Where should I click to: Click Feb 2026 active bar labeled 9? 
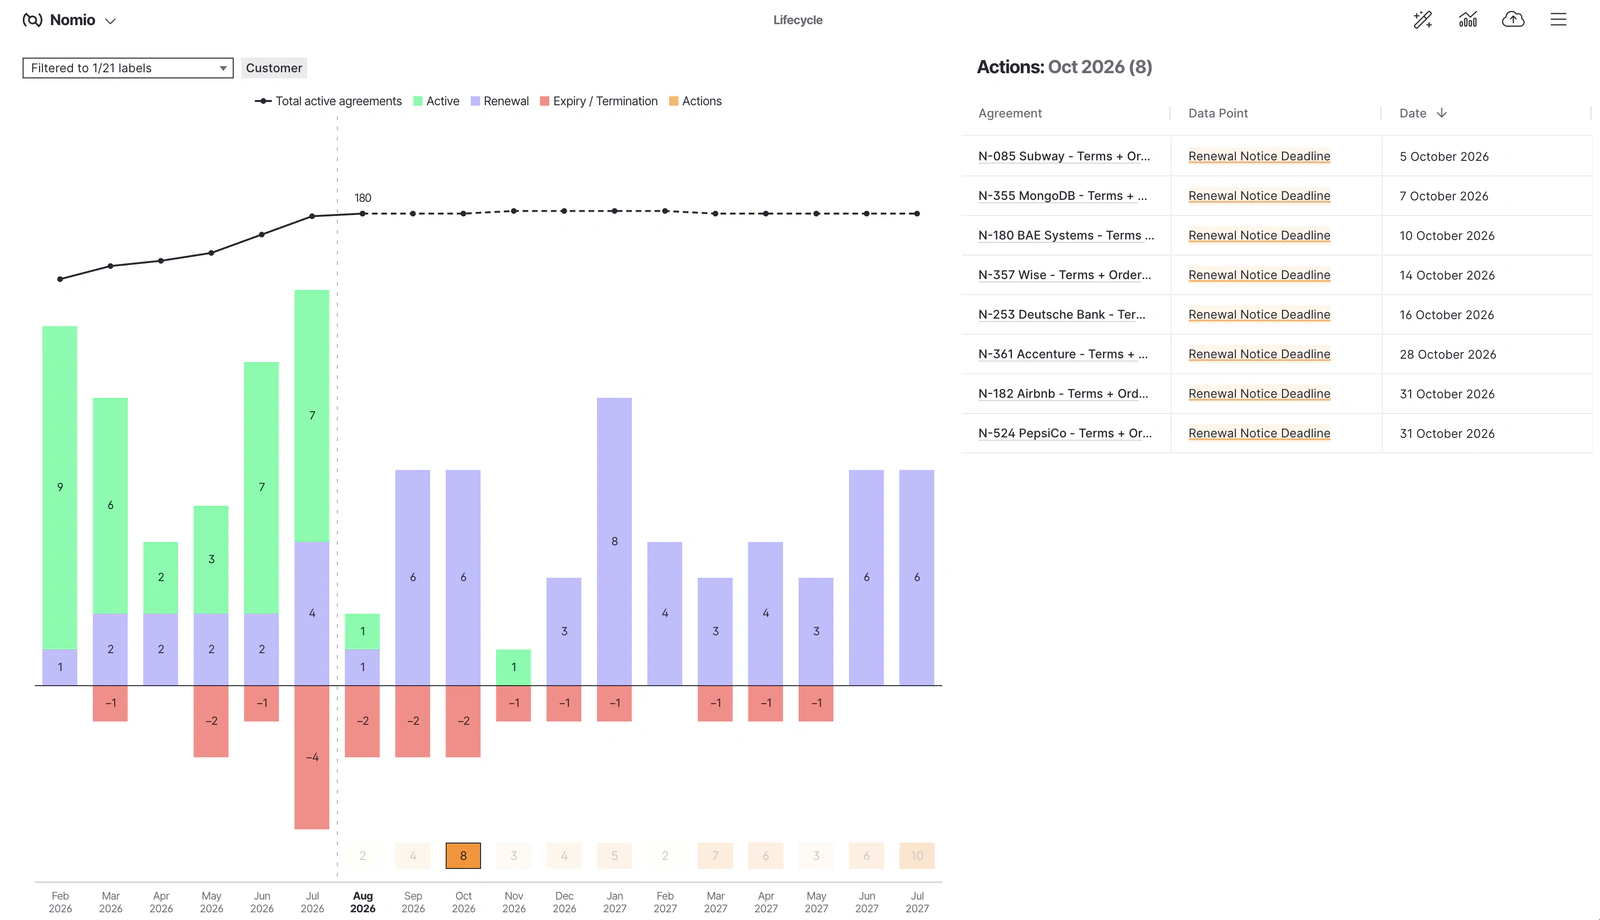tap(60, 488)
